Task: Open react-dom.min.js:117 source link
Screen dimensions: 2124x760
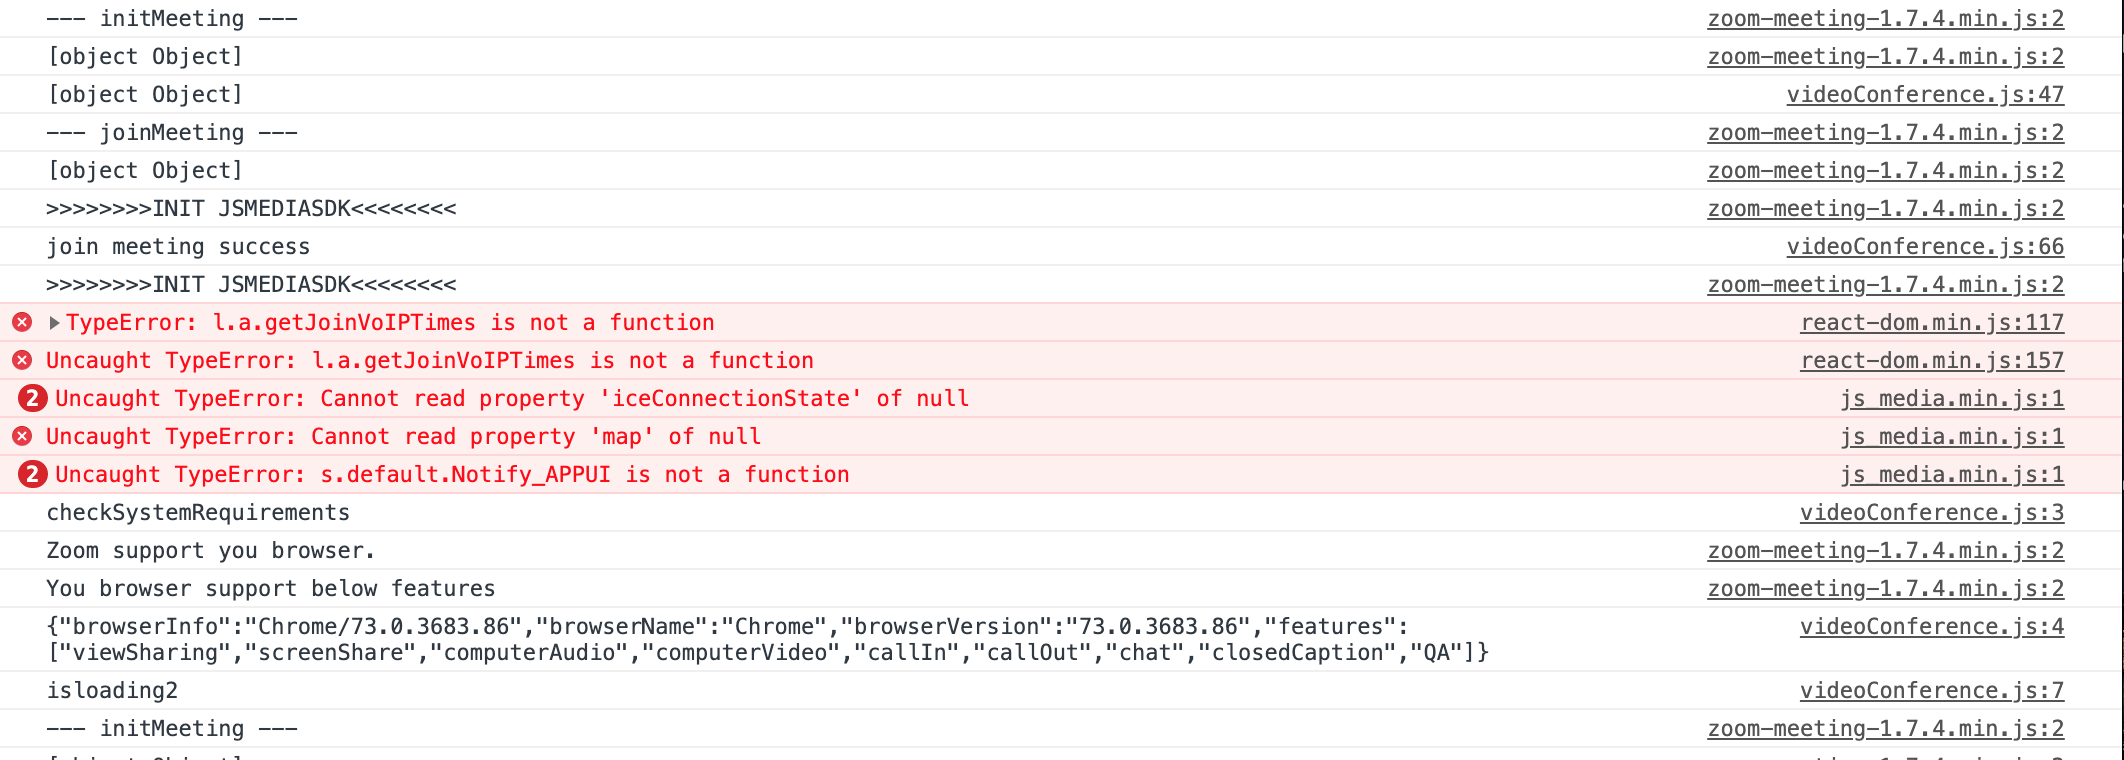Action: 1932,323
